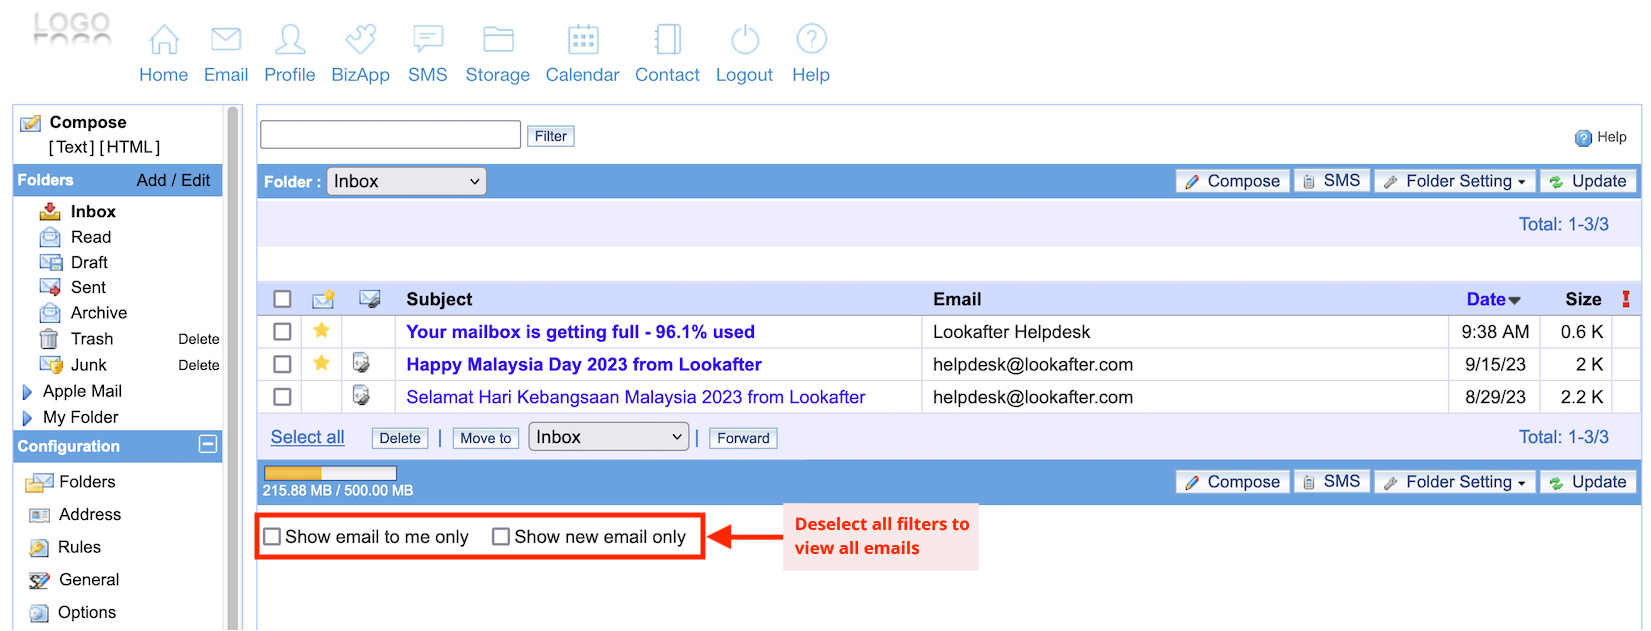Open the Folder Inbox dropdown at top

[x=406, y=181]
